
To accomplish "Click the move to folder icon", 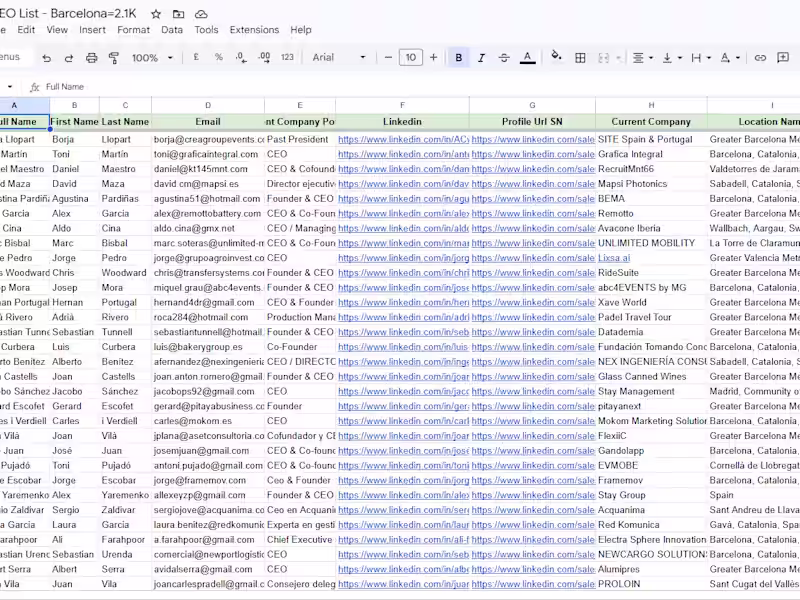I will 179,14.
